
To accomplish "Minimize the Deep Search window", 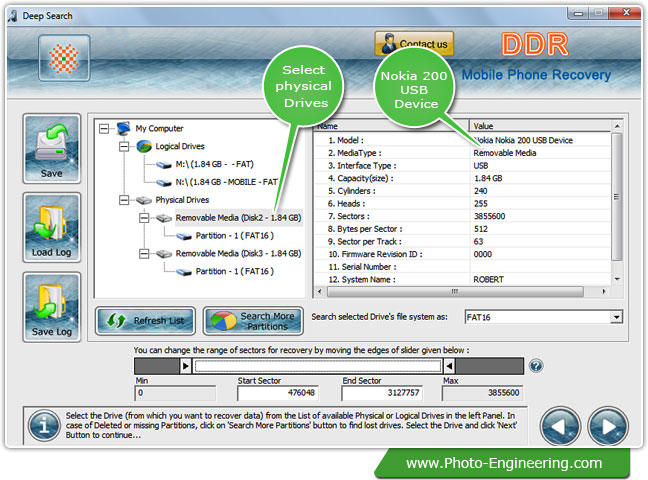I will pos(579,13).
